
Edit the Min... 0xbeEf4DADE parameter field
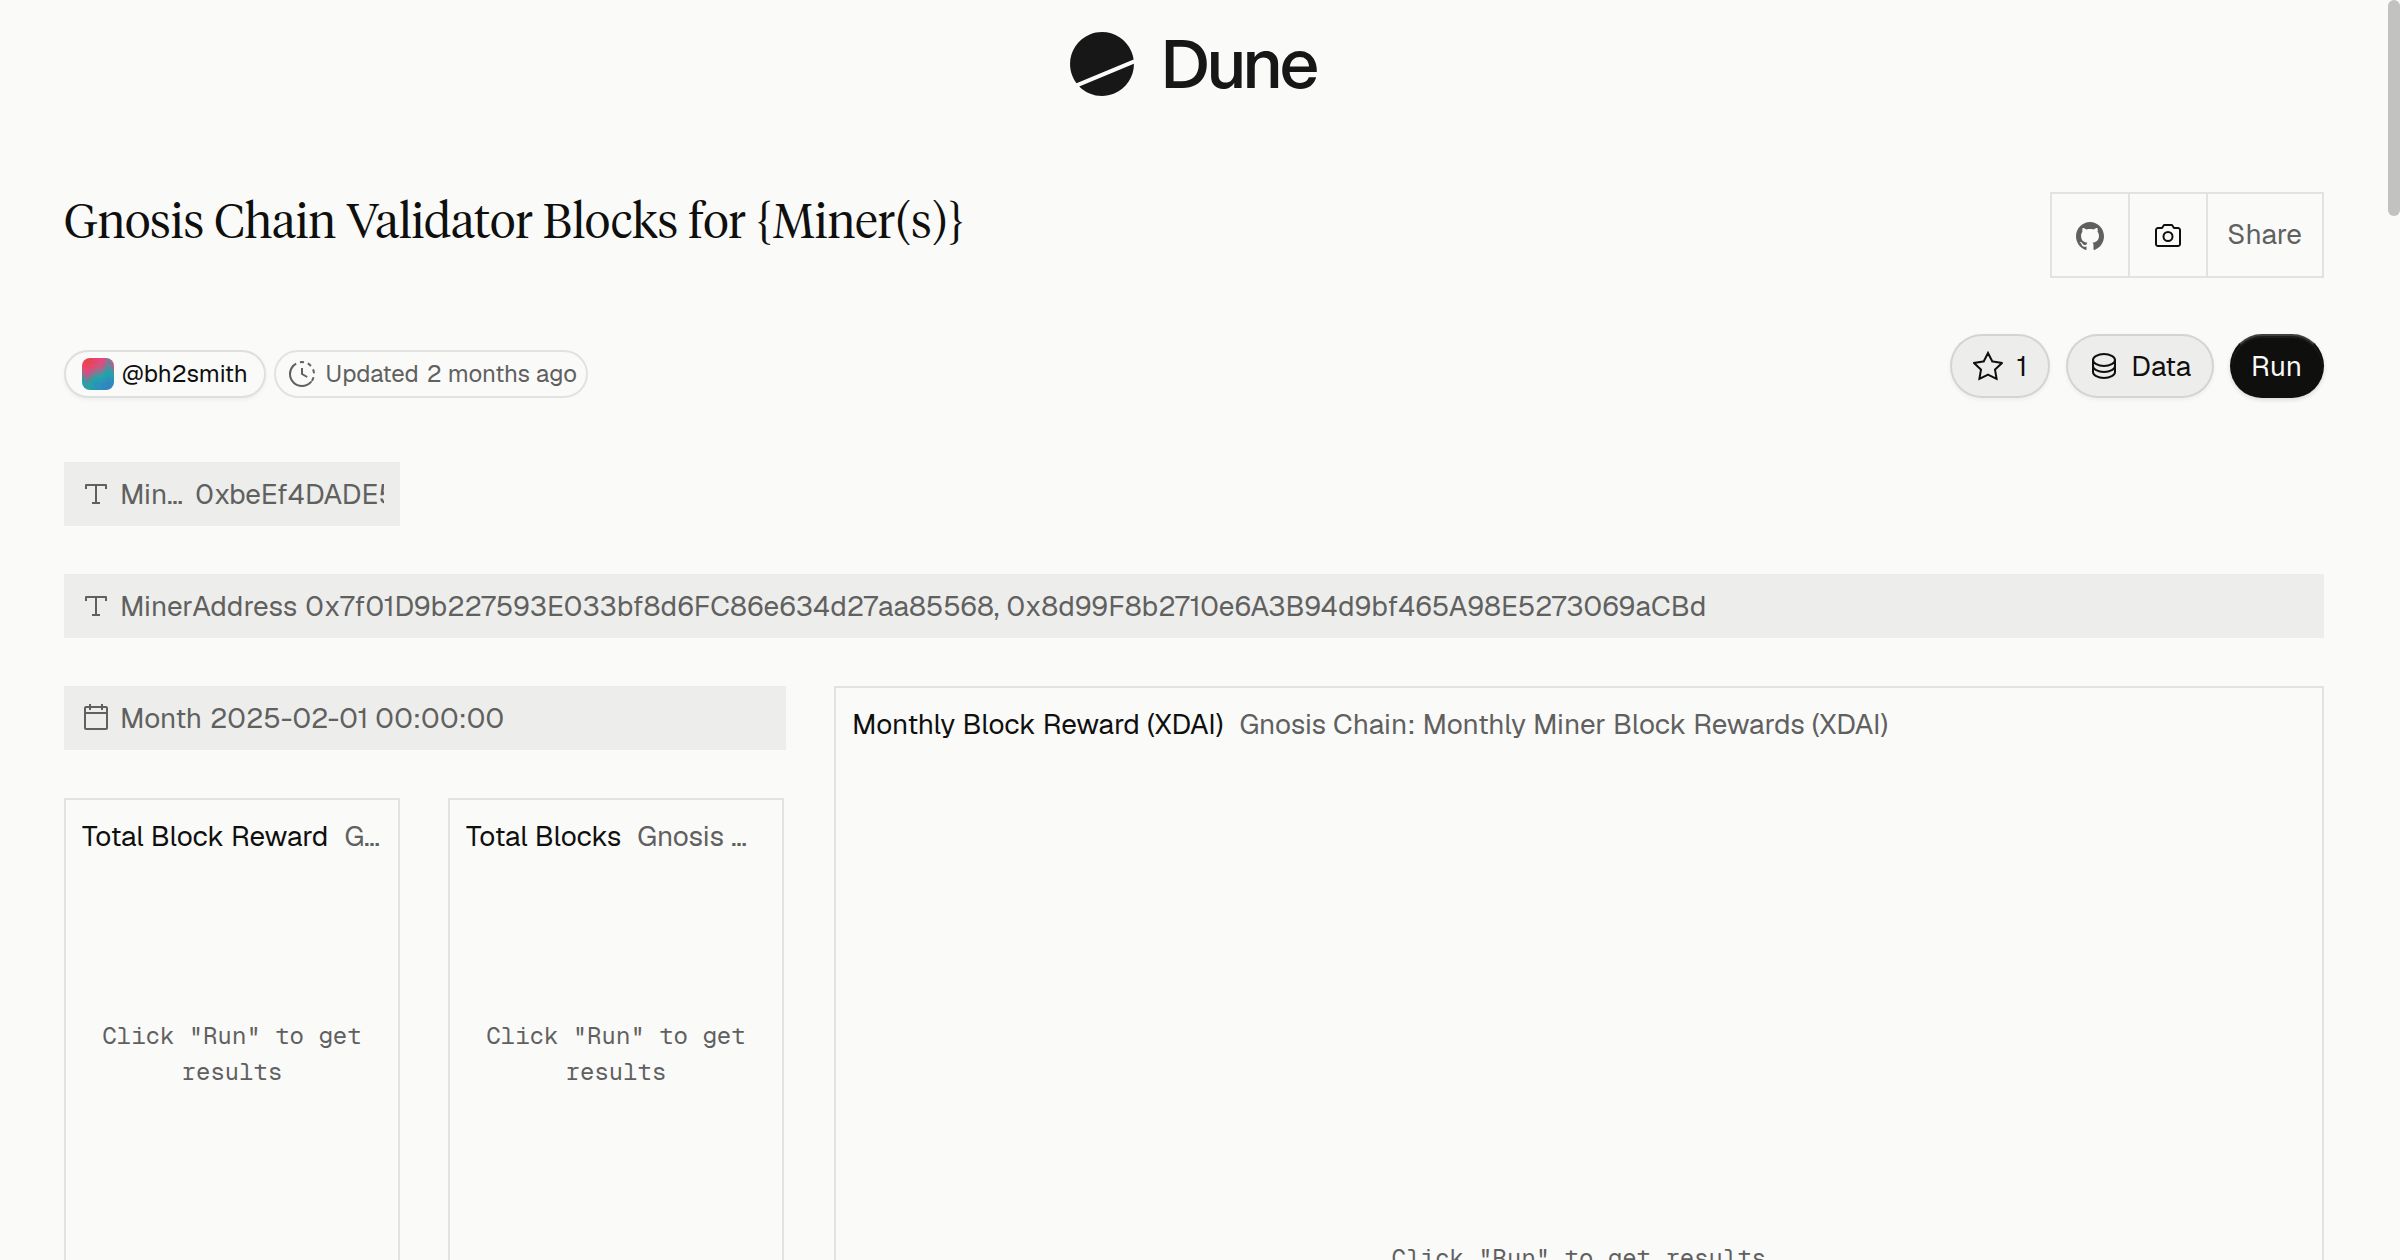point(232,494)
